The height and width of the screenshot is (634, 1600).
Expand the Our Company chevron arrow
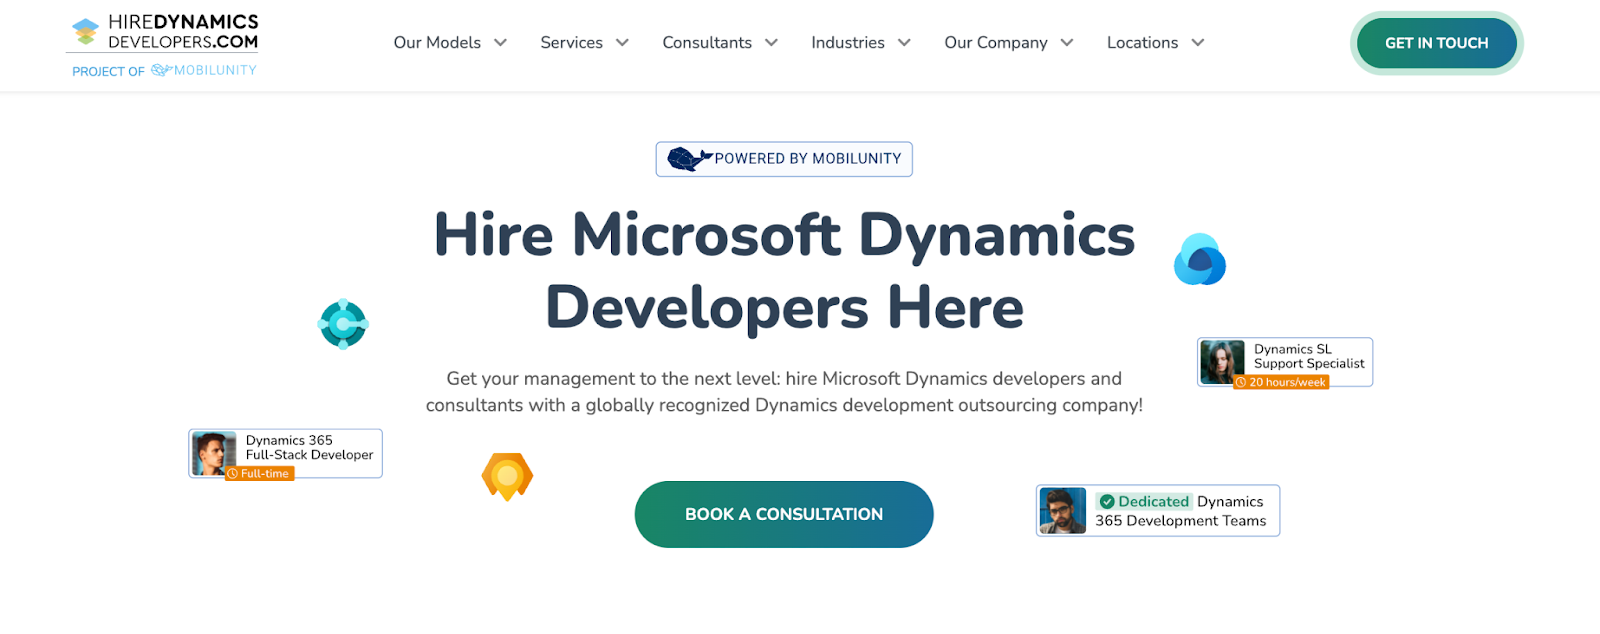point(1067,43)
